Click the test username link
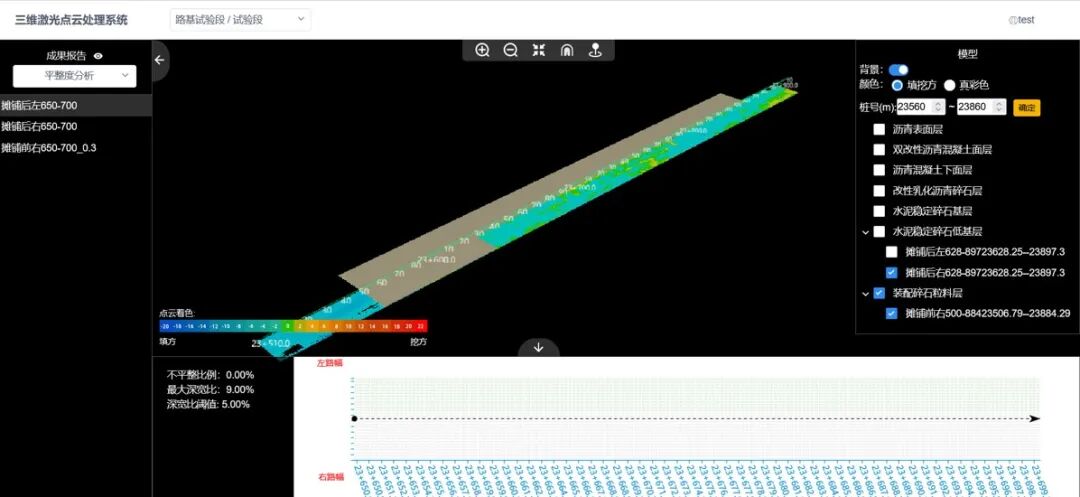Viewport: 1080px width, 497px height. click(x=1026, y=20)
